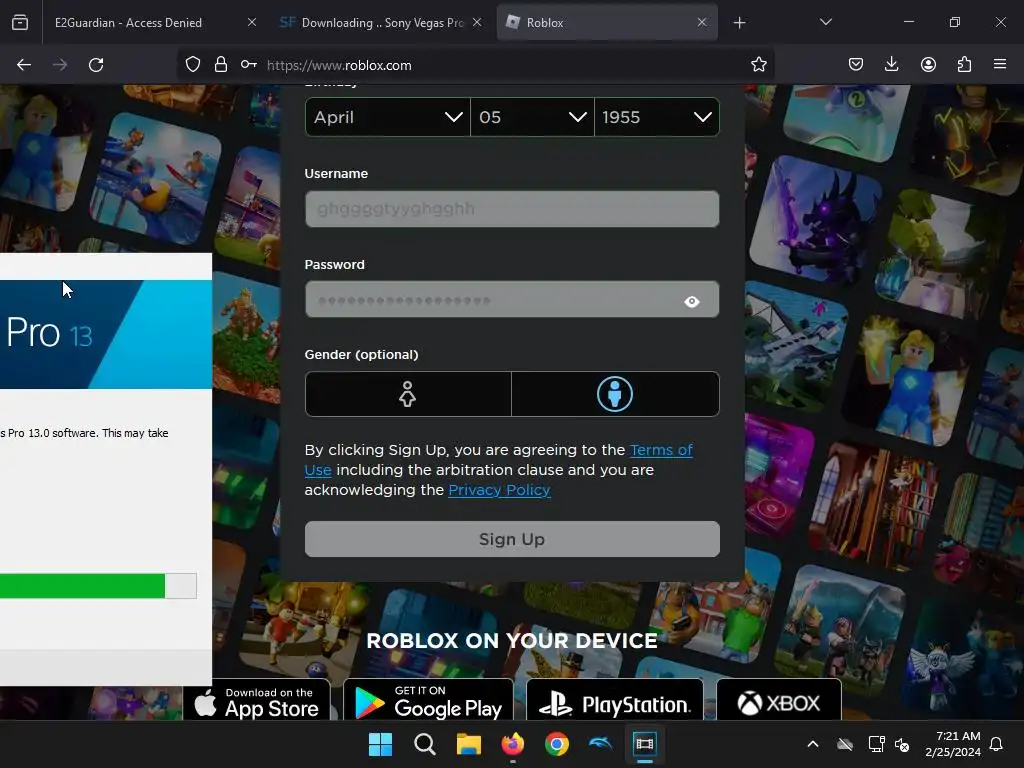1024x768 pixels.
Task: Open the Xbox download badge
Action: coord(779,701)
